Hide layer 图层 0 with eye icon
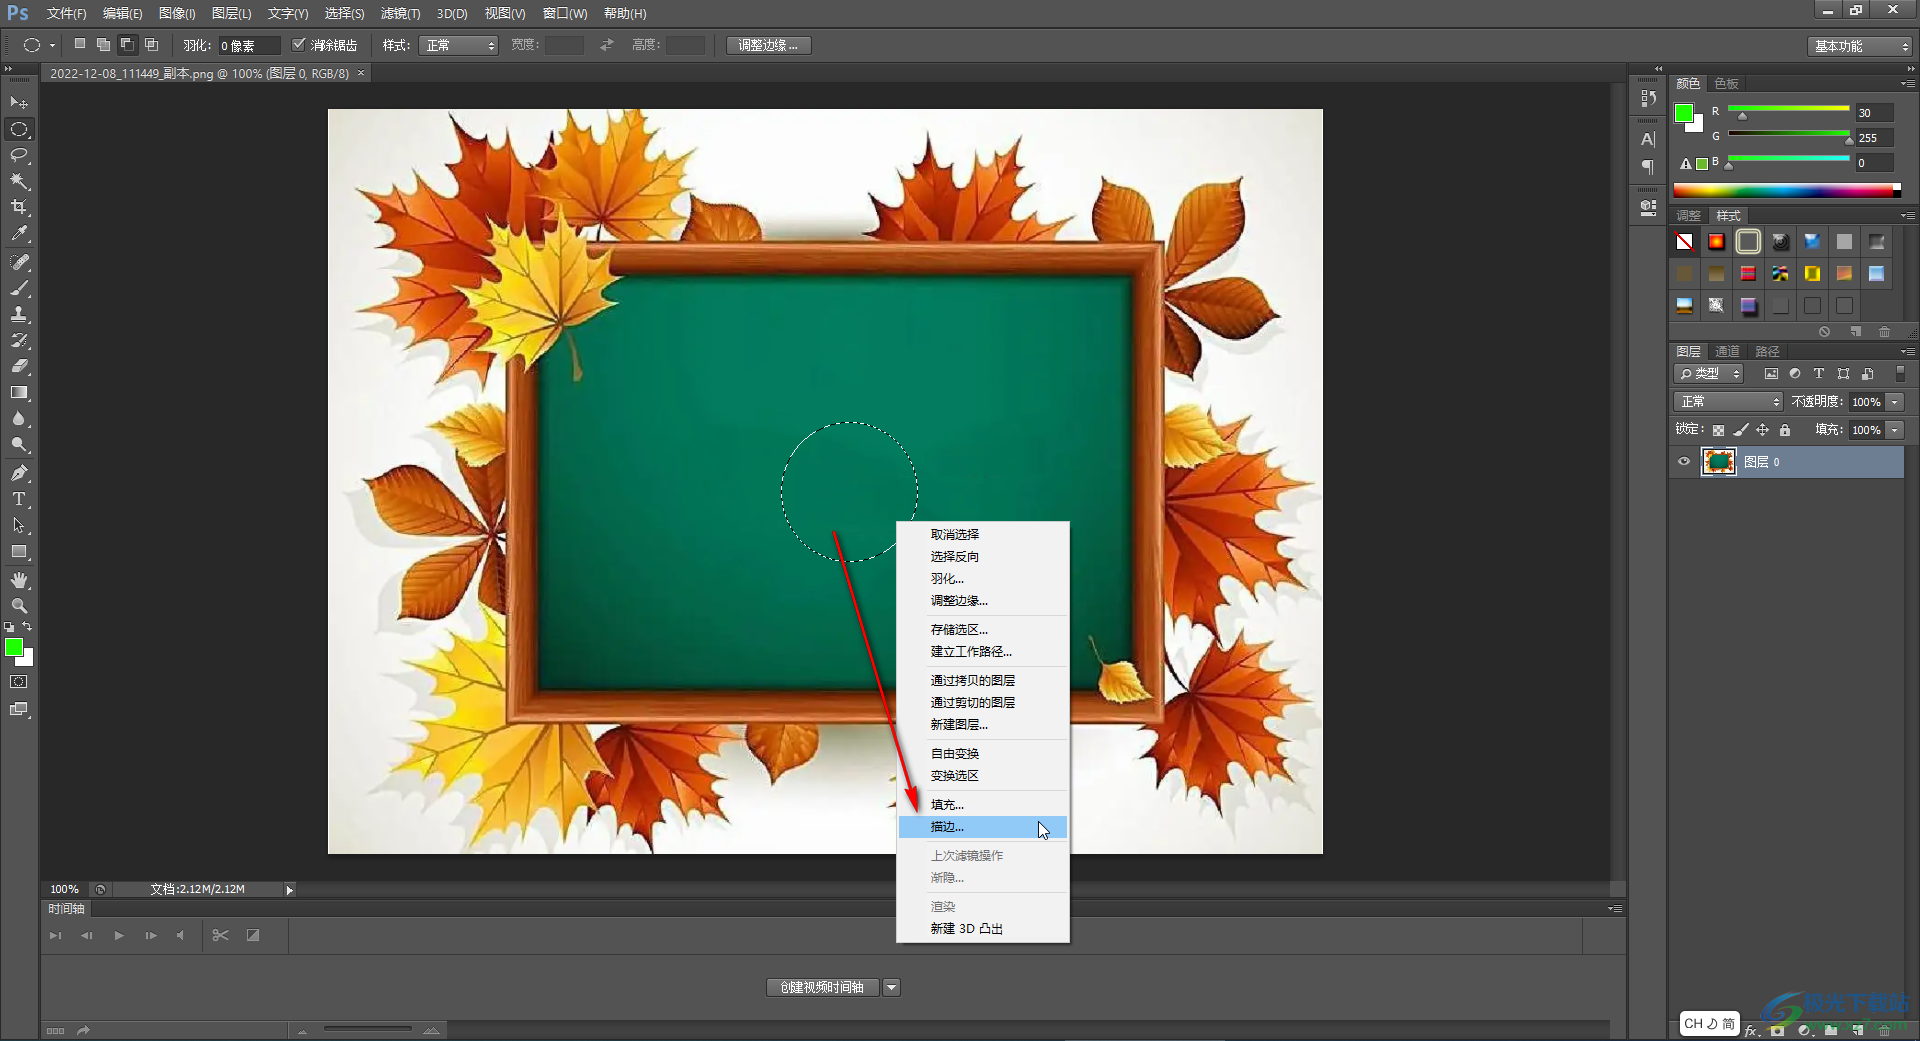1920x1041 pixels. tap(1684, 462)
